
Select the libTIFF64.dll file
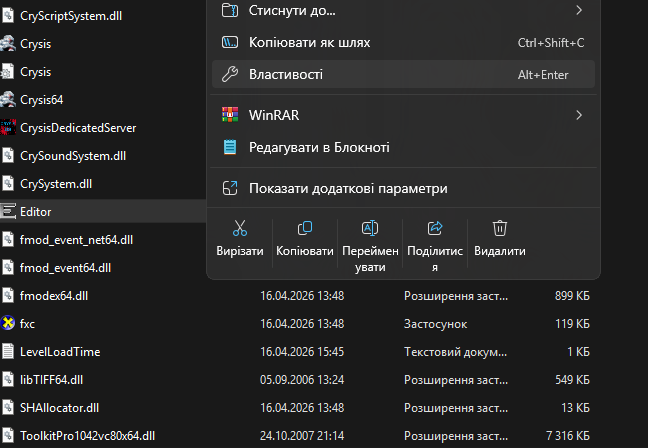click(296, 380)
